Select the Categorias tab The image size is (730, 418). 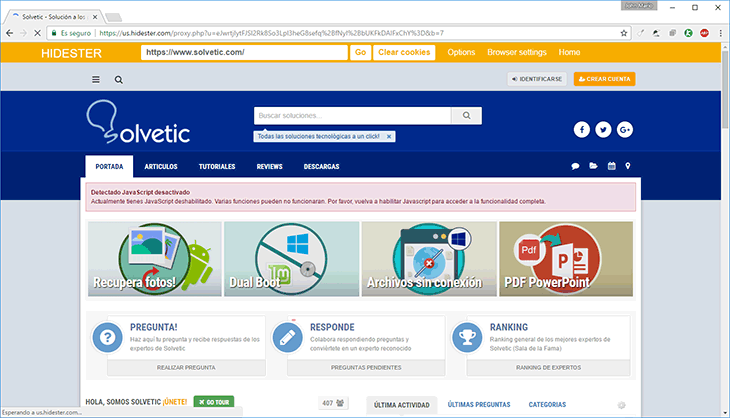point(547,405)
